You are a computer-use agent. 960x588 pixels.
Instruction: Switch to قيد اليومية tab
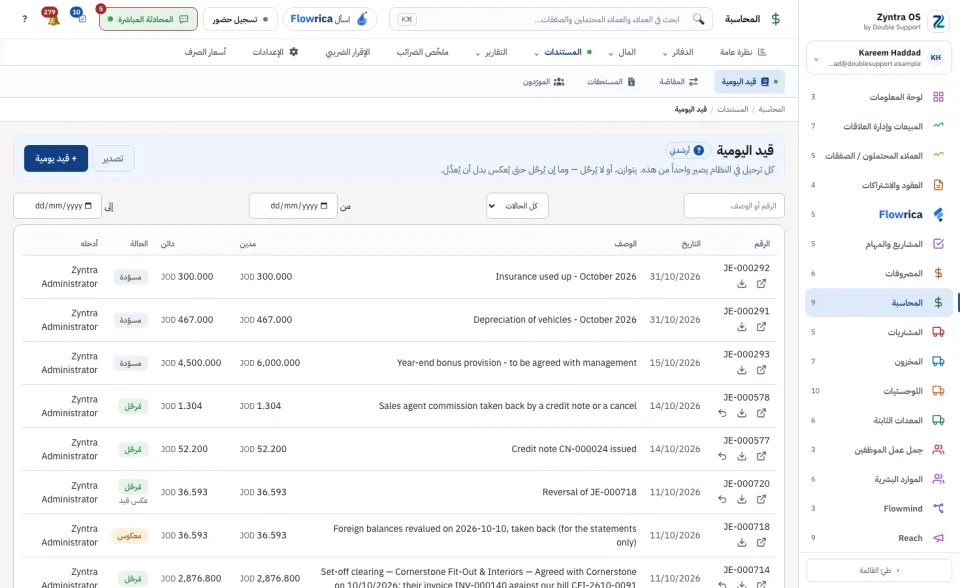[x=749, y=81]
